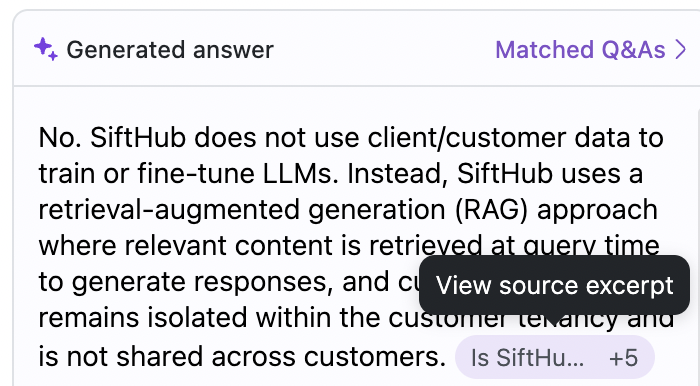The image size is (700, 386).
Task: Open the "Is SiftHu..." source citation chip
Action: point(527,357)
